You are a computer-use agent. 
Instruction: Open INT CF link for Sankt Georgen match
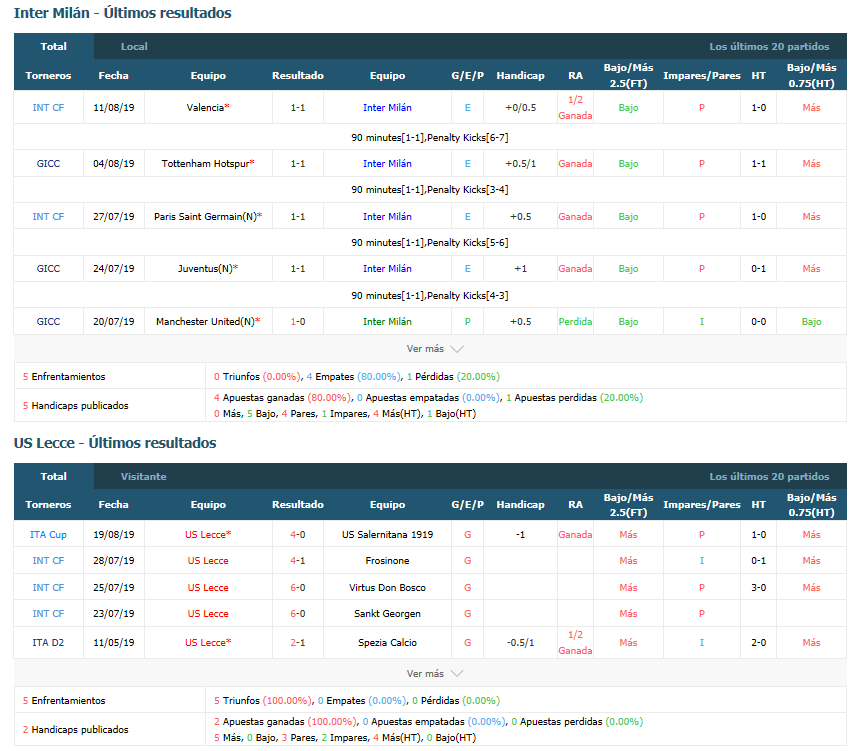coord(48,613)
